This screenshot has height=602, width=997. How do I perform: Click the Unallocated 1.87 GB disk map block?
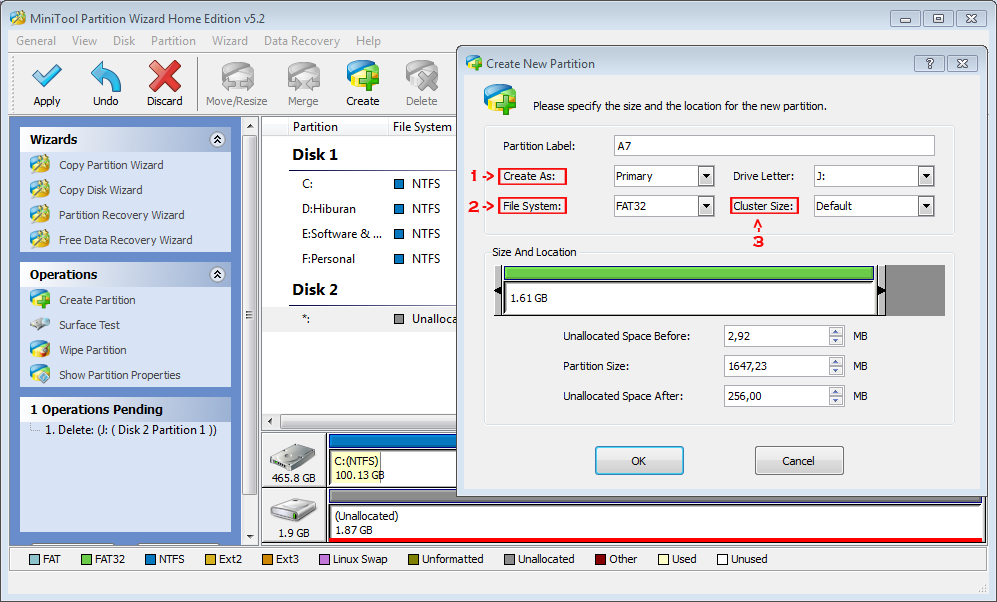656,523
